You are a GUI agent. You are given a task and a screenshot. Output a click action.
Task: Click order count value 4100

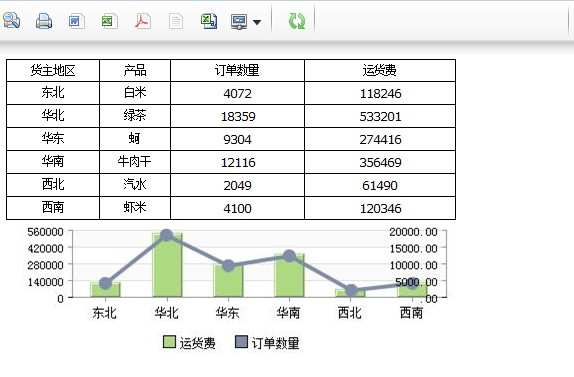[x=237, y=208]
